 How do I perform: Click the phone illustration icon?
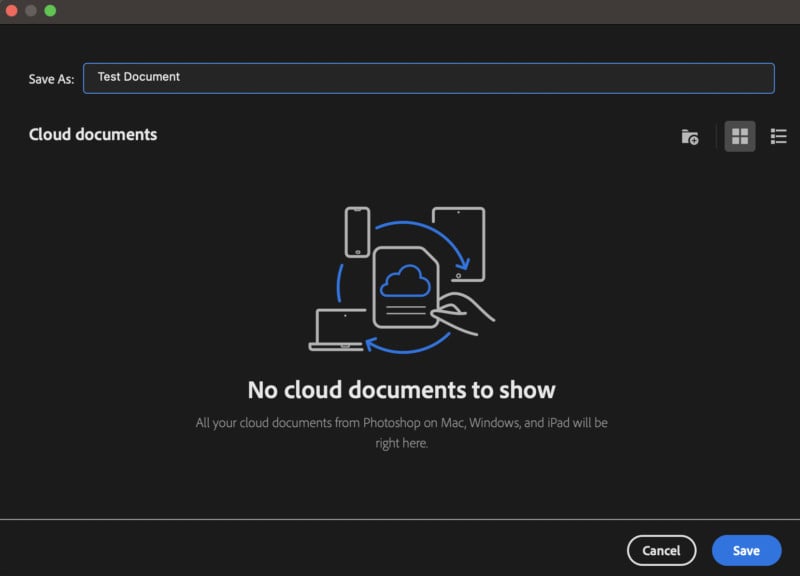point(357,232)
